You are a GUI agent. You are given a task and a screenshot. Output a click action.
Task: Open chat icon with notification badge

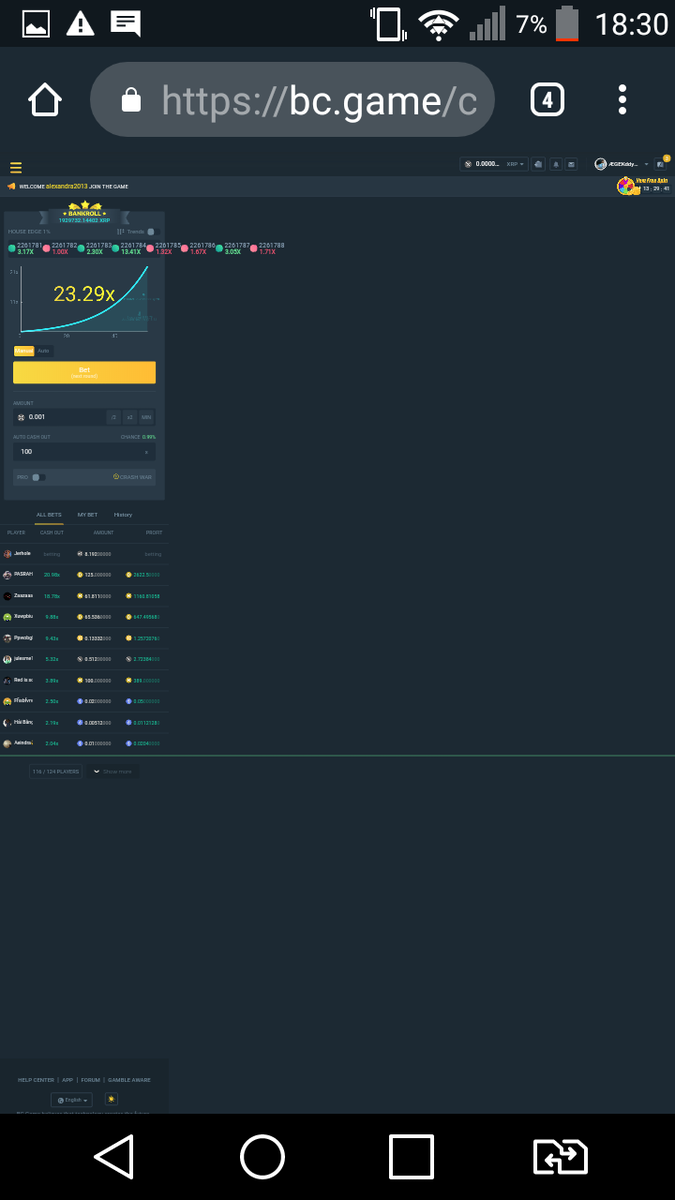tap(661, 164)
